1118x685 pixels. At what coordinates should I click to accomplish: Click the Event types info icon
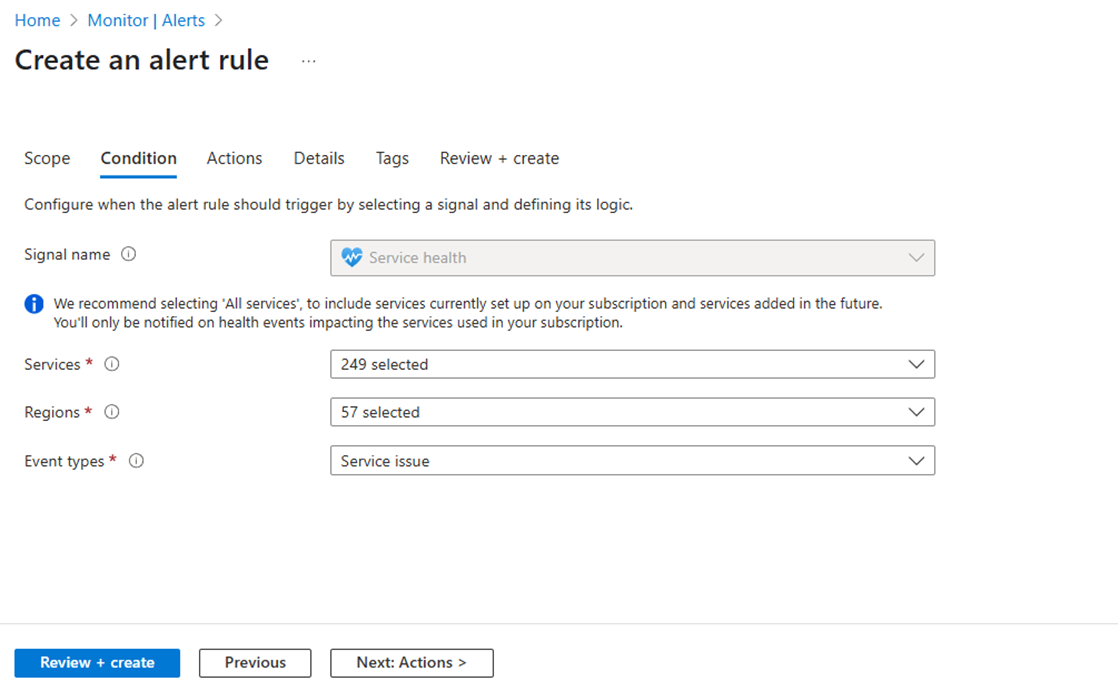pyautogui.click(x=137, y=461)
